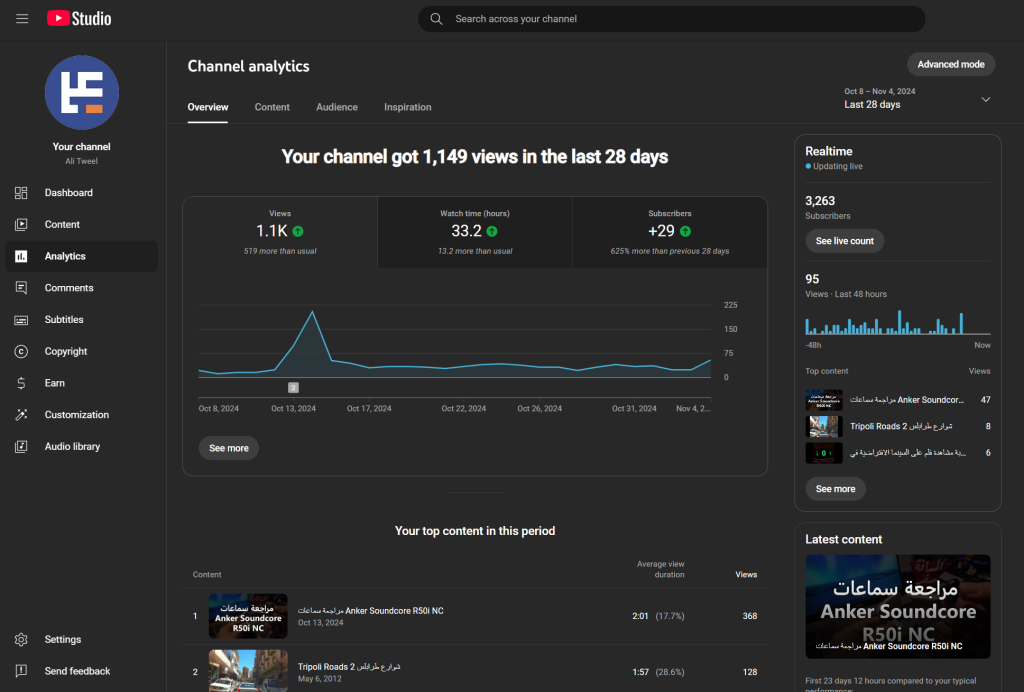Open Anker Soundcore R50i NC thumbnail in top content
The image size is (1024, 692).
click(x=248, y=616)
